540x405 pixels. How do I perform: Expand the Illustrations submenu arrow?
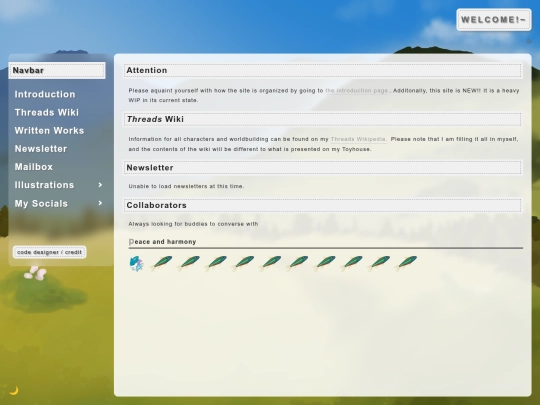pos(100,185)
